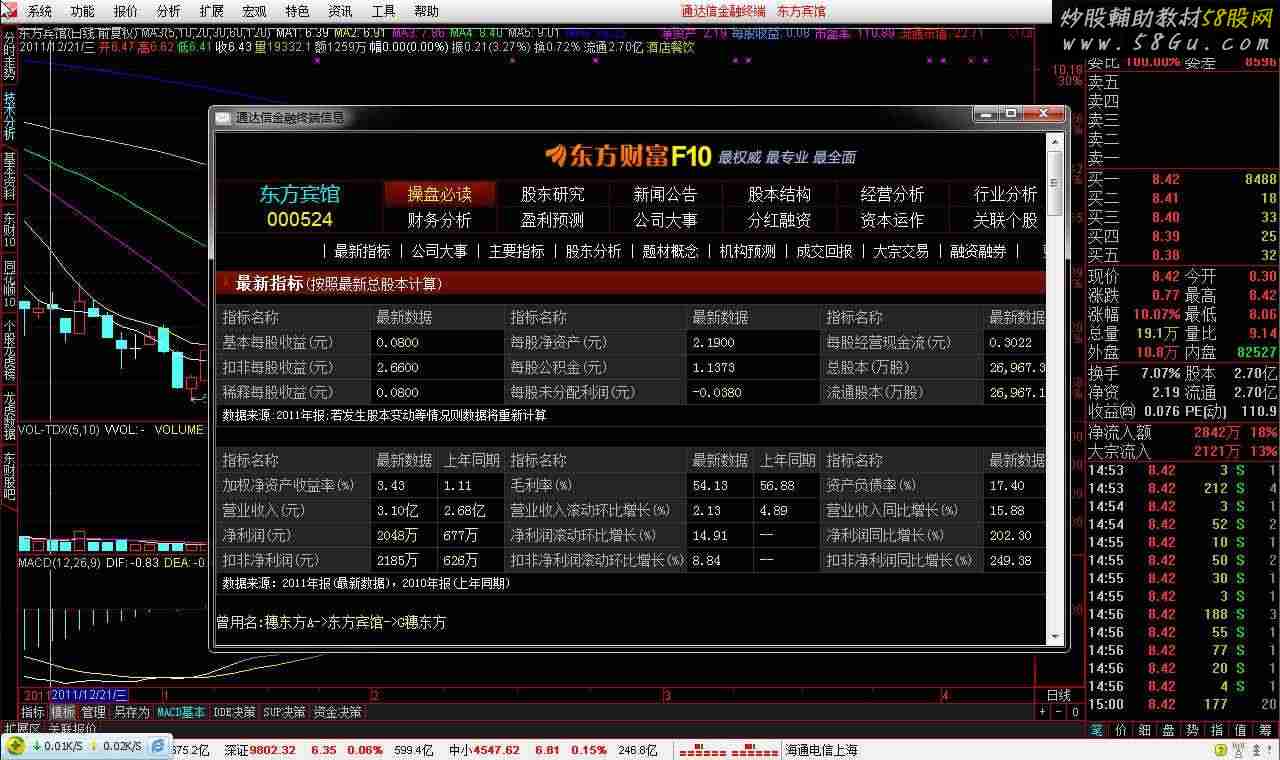1280x760 pixels.
Task: Click the blue browser icon beside speed display
Action: pyautogui.click(x=159, y=746)
